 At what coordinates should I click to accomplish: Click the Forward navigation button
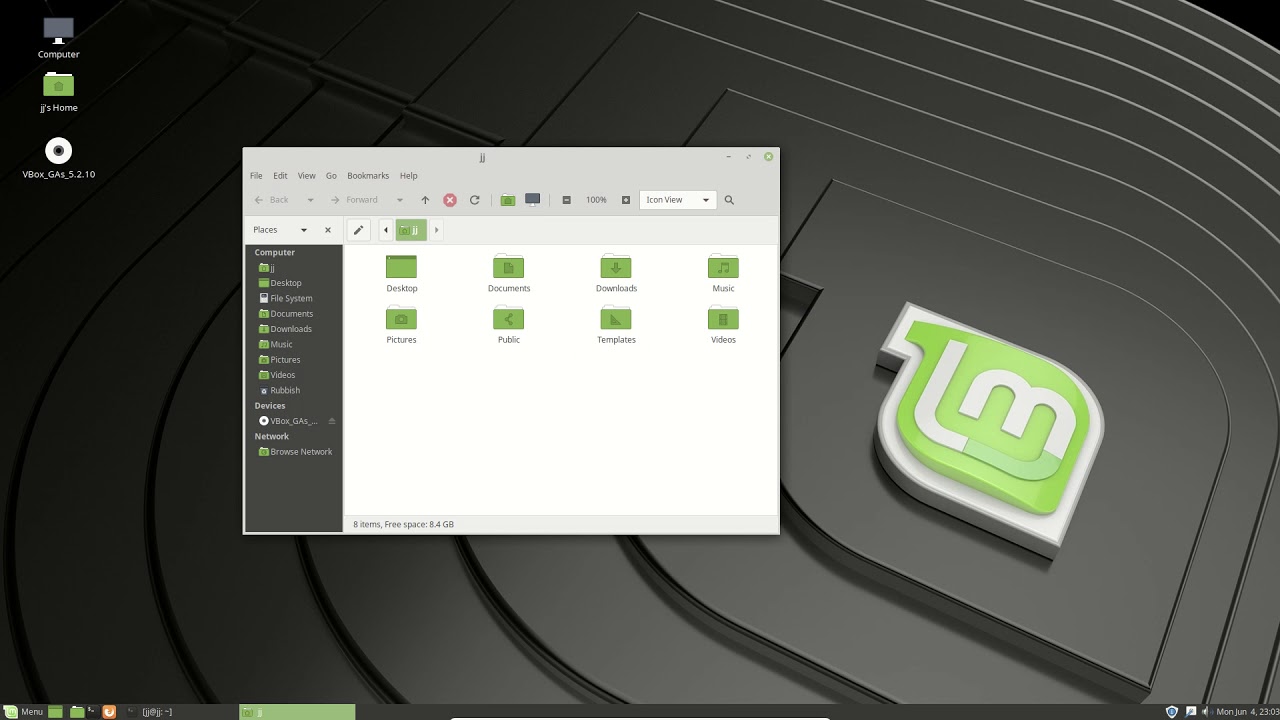[x=354, y=200]
